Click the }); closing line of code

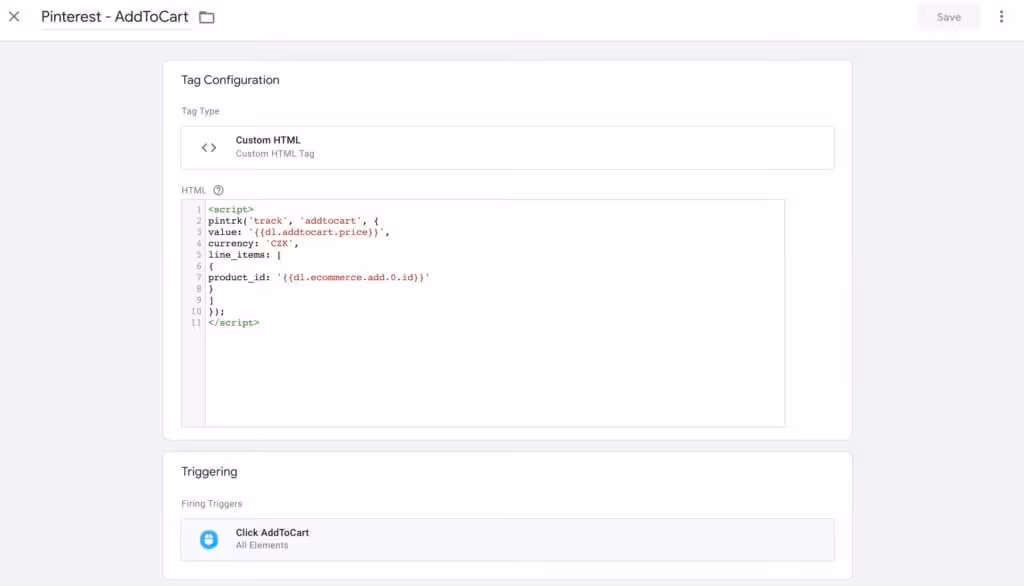pyautogui.click(x=216, y=312)
